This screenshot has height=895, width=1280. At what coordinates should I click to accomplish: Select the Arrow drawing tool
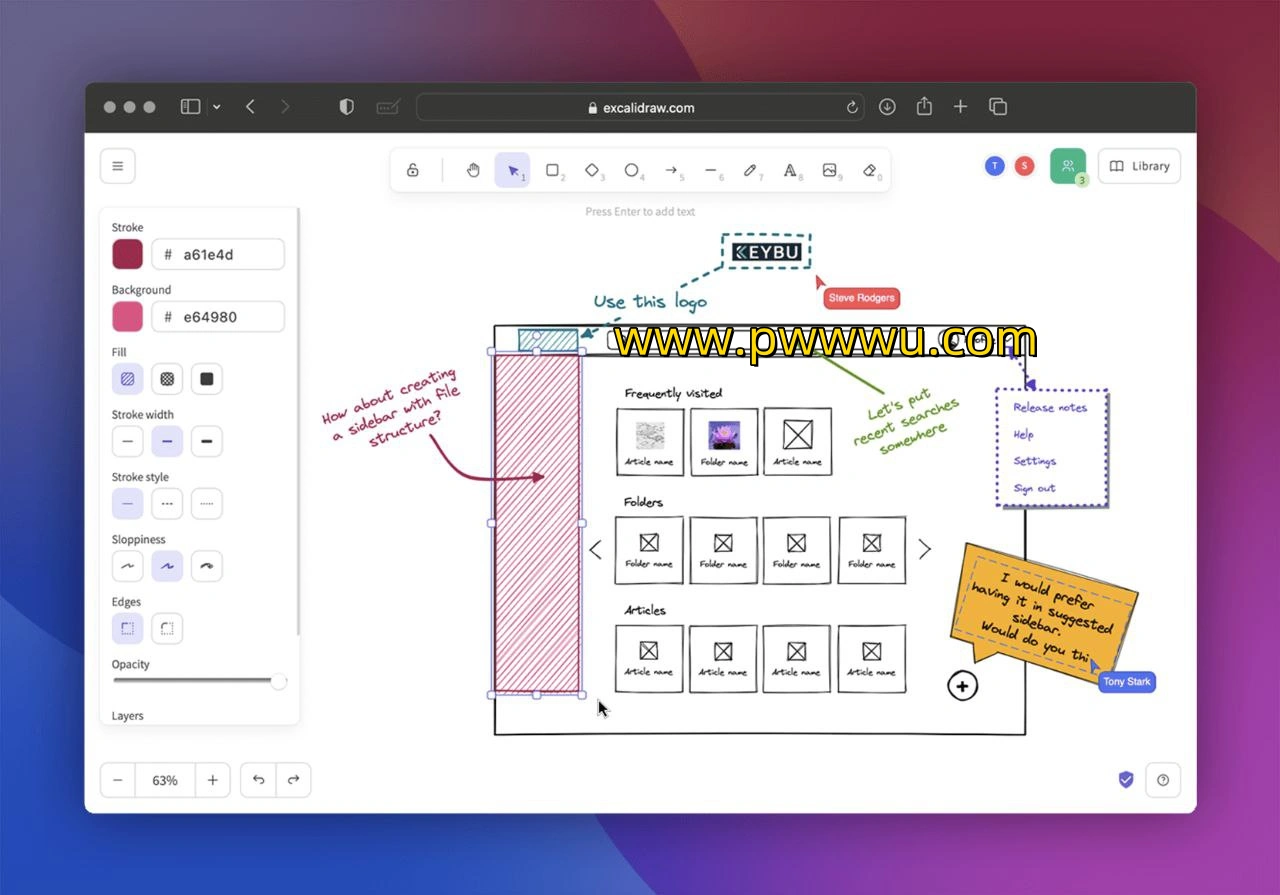click(672, 171)
